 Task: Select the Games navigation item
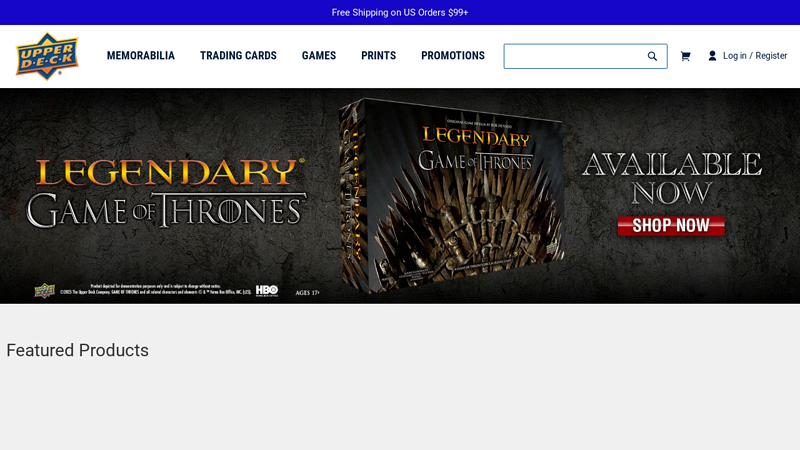click(319, 56)
